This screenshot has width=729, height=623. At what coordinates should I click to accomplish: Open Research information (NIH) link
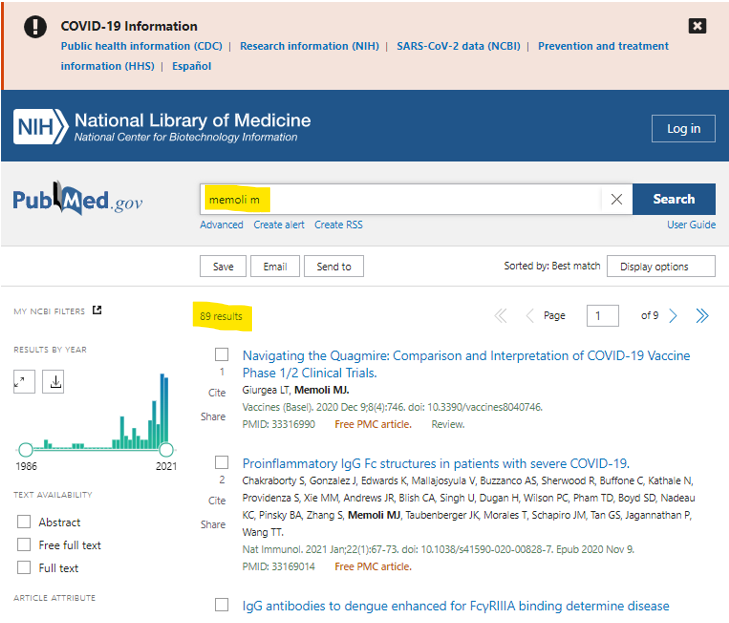(309, 46)
